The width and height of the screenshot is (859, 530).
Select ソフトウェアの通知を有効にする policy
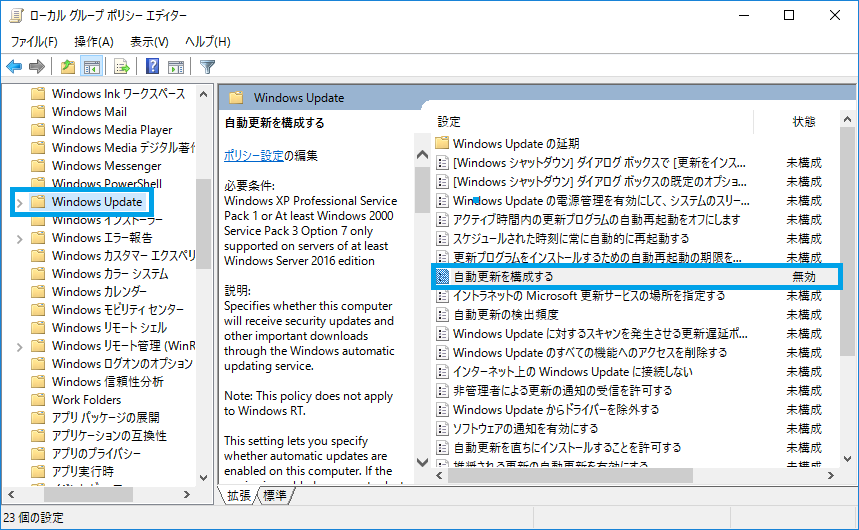517,429
